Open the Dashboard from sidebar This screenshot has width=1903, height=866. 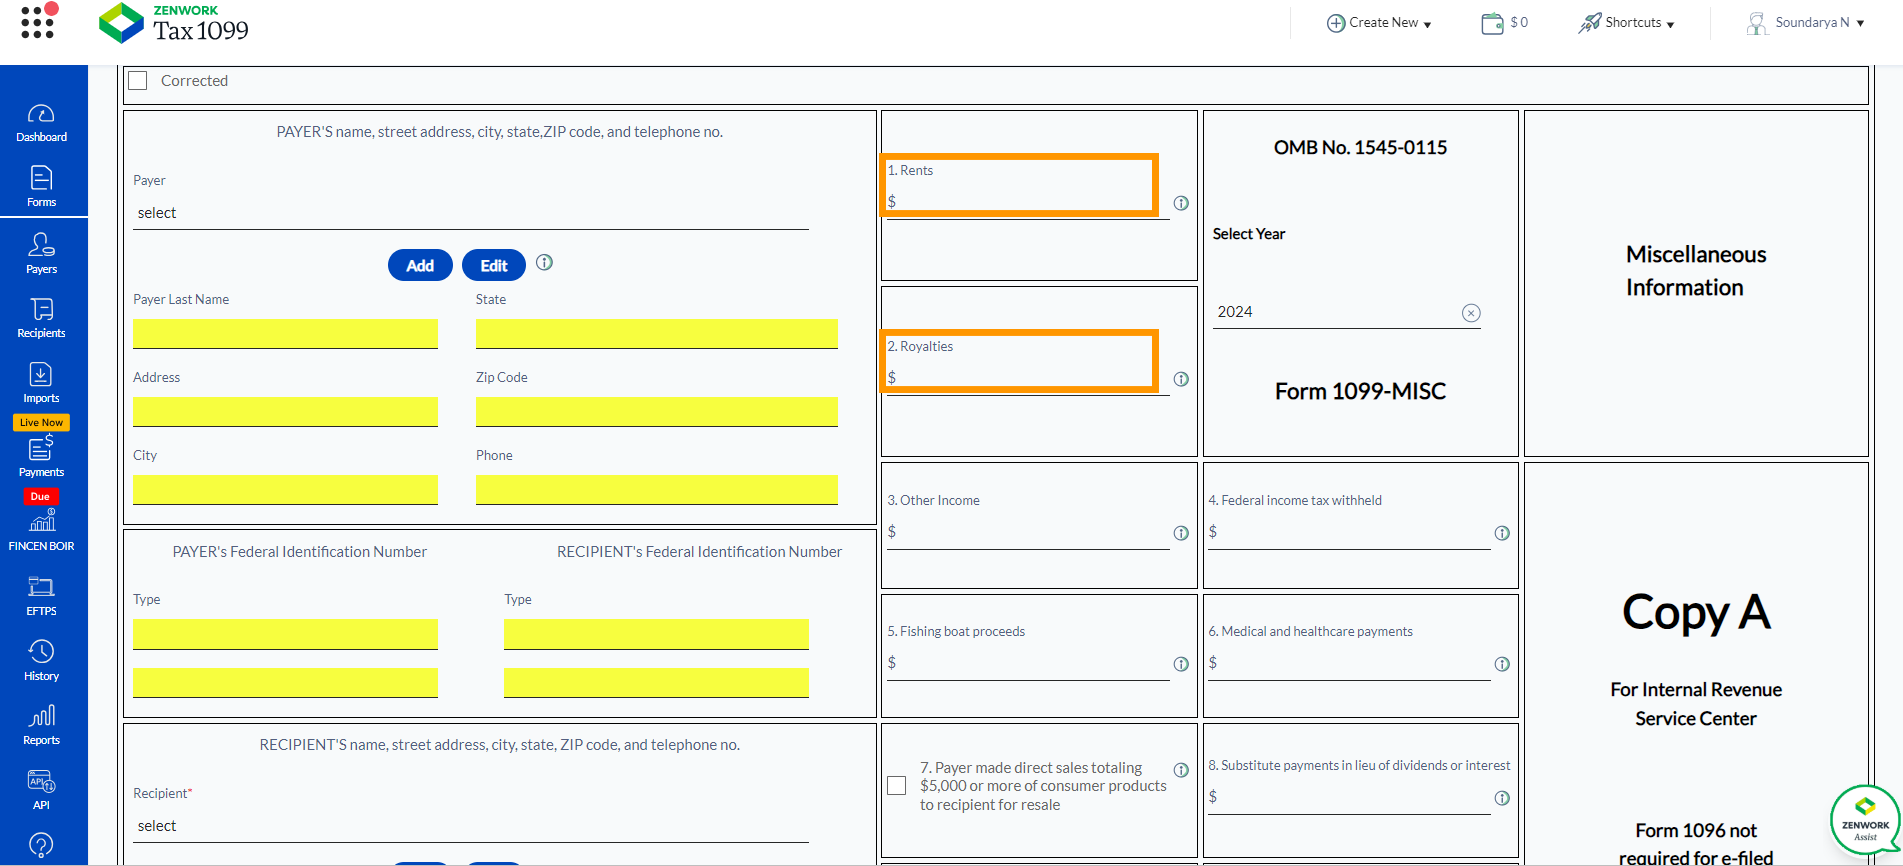tap(41, 124)
